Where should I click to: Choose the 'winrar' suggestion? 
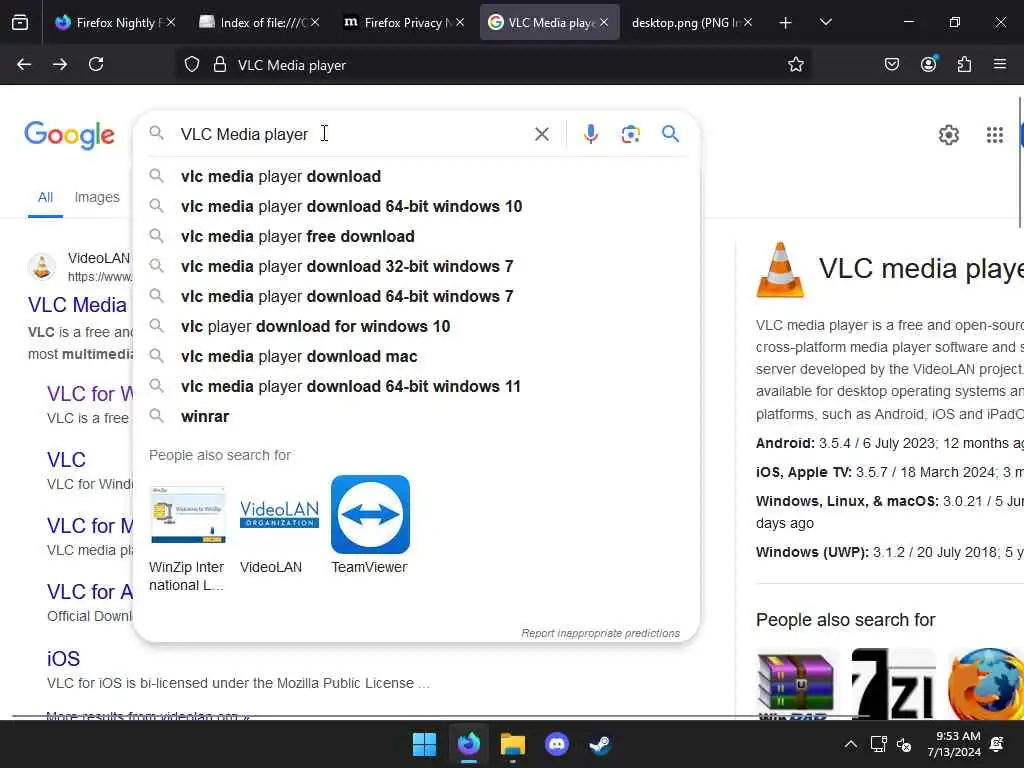tap(416, 417)
